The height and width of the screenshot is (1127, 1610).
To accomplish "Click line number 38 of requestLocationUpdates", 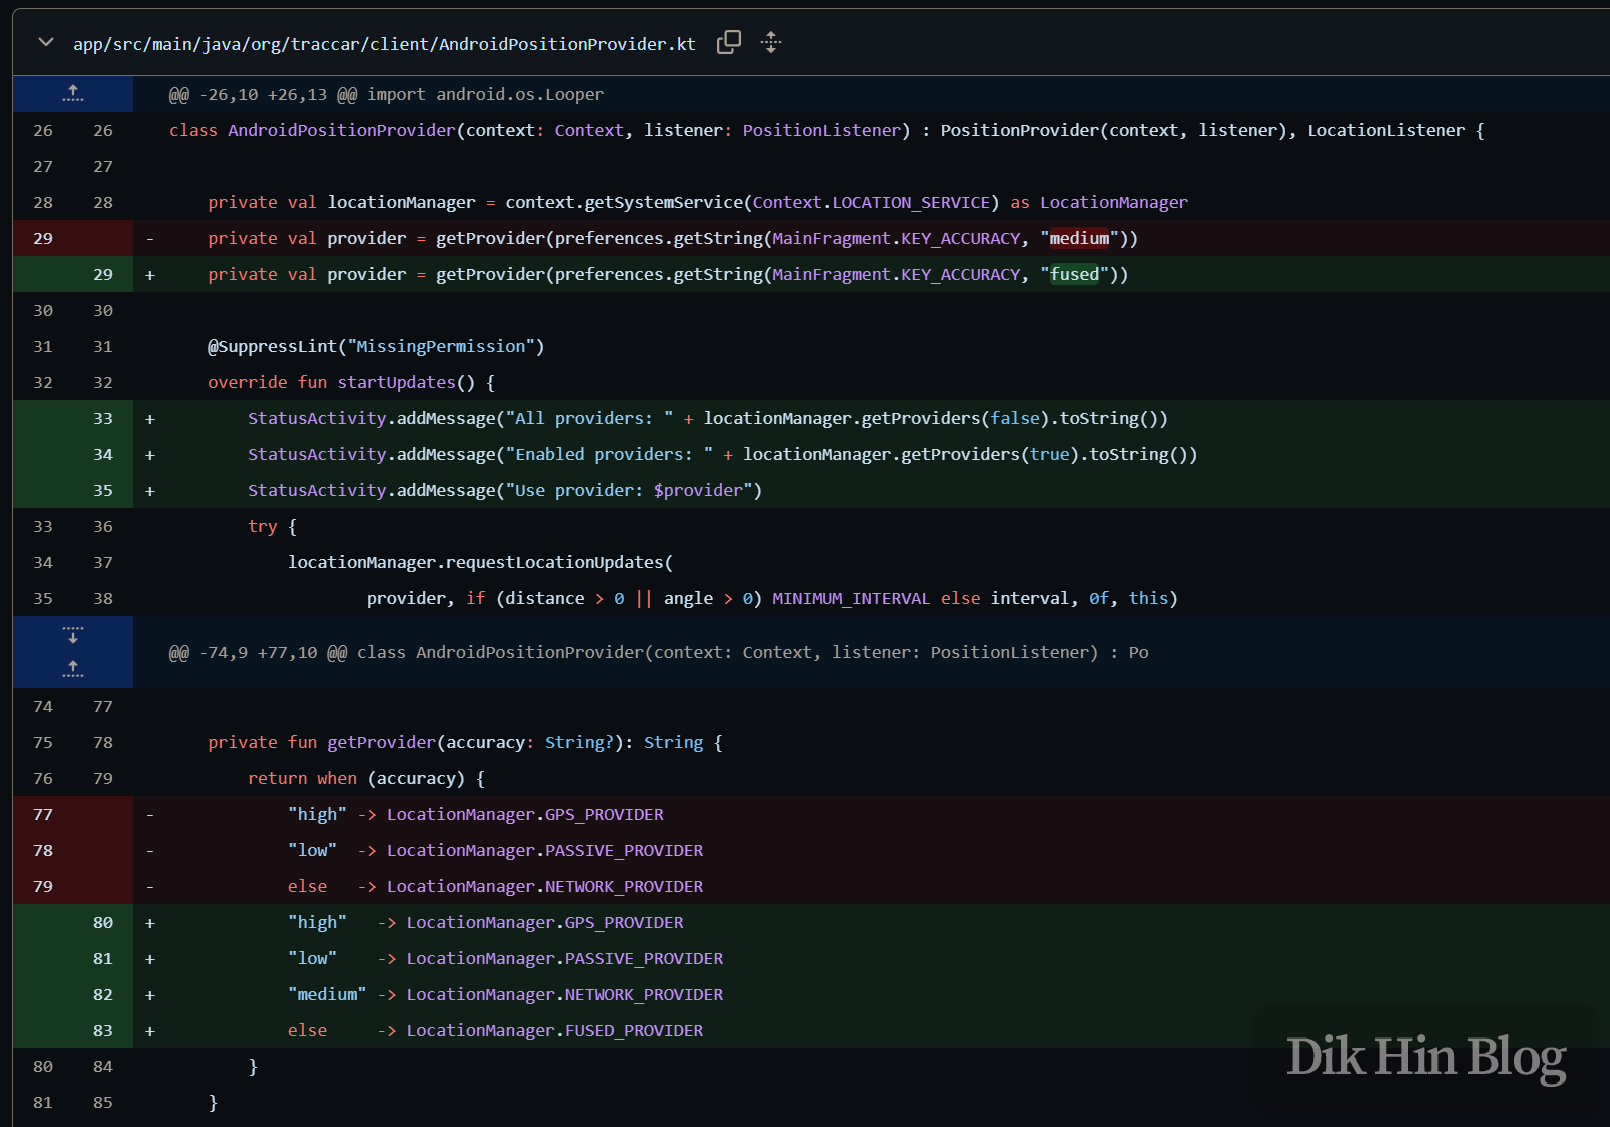I will [103, 598].
